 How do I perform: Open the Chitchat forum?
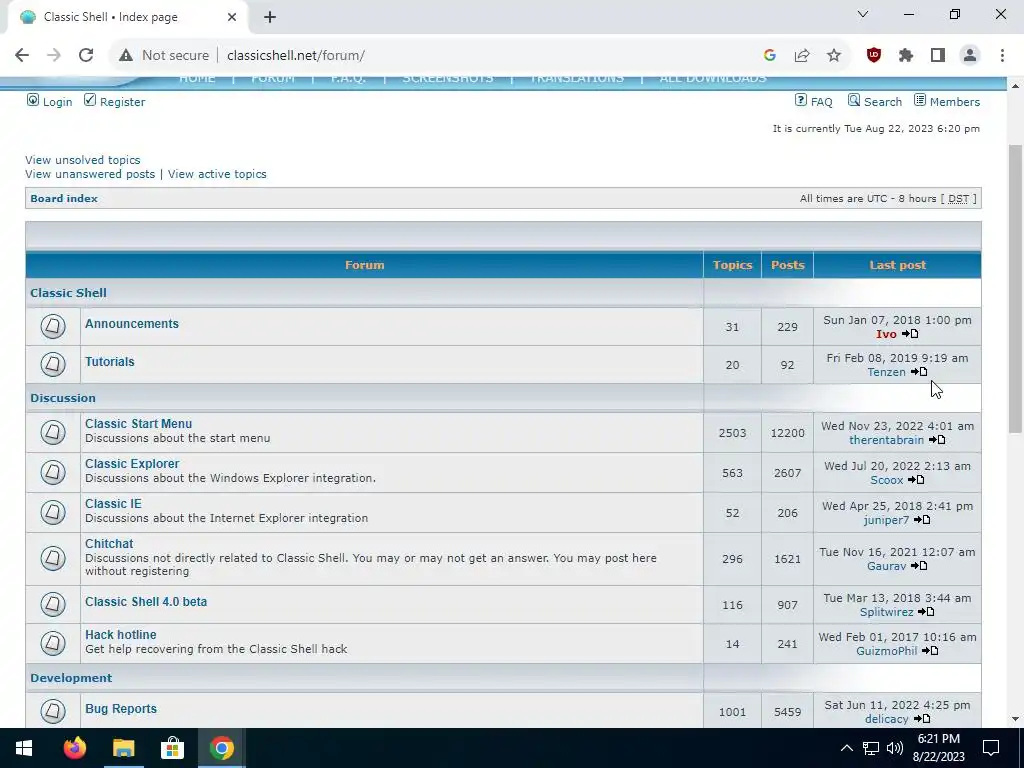pyautogui.click(x=109, y=544)
